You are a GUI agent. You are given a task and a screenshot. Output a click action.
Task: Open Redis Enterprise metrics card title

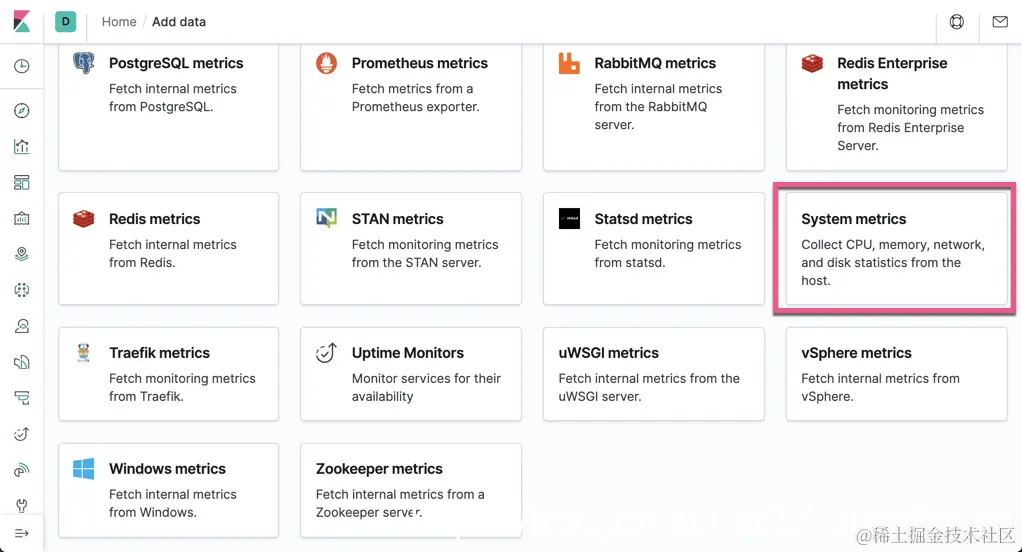[x=892, y=74]
